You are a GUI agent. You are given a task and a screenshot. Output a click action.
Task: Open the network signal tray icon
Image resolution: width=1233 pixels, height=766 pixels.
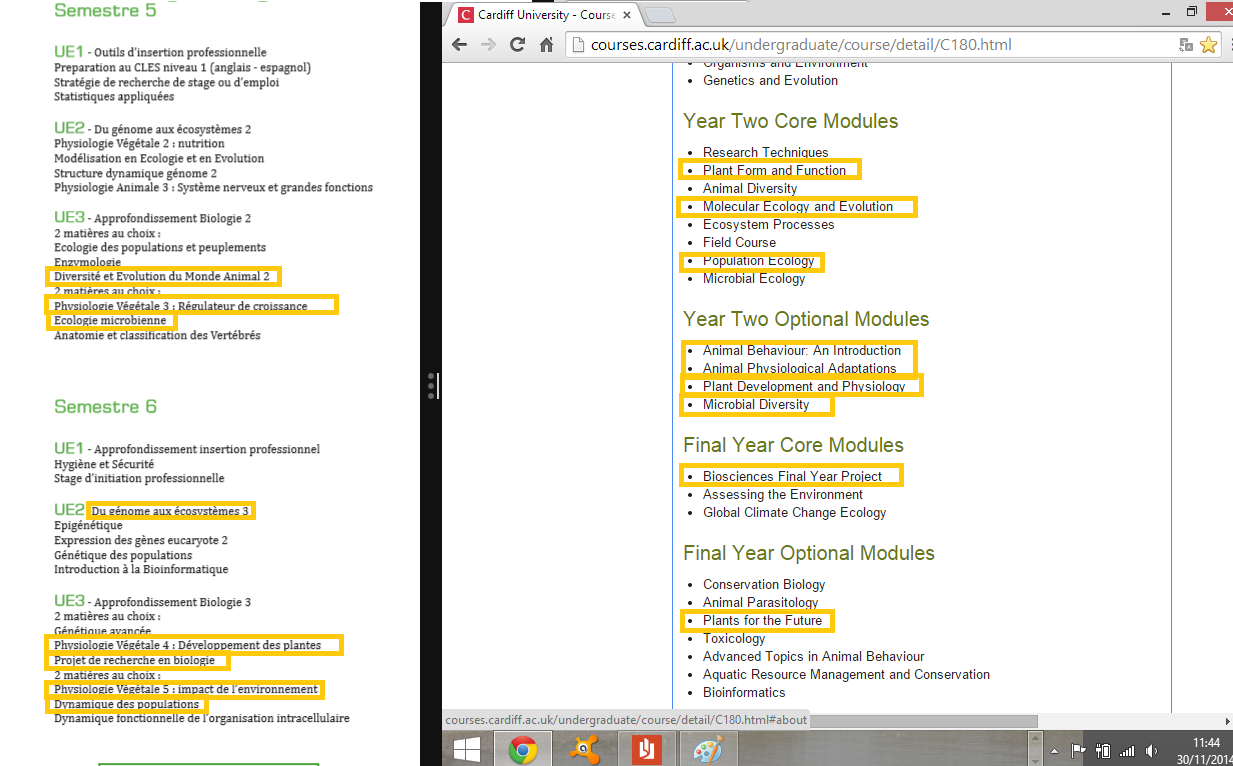[x=1127, y=750]
